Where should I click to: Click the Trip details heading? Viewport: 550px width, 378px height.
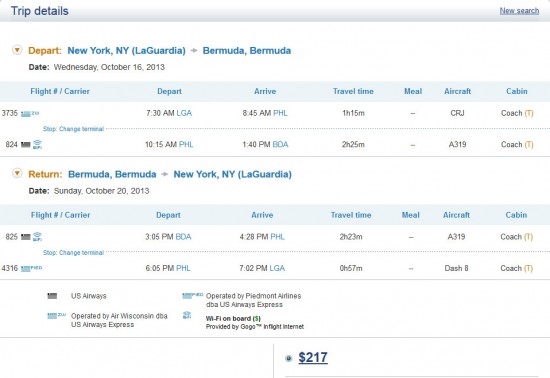pos(40,11)
